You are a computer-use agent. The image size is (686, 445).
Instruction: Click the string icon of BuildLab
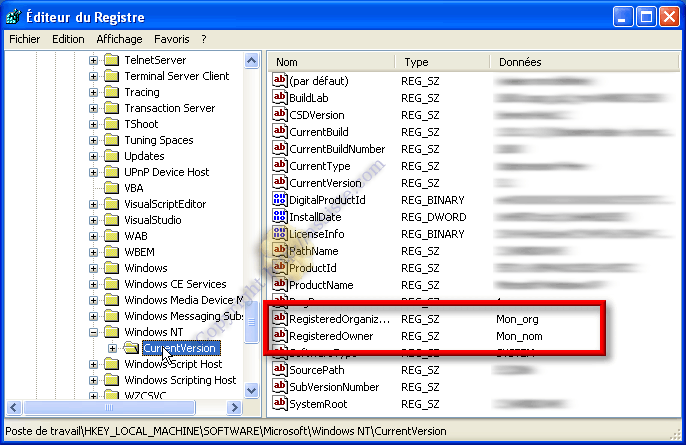point(280,98)
